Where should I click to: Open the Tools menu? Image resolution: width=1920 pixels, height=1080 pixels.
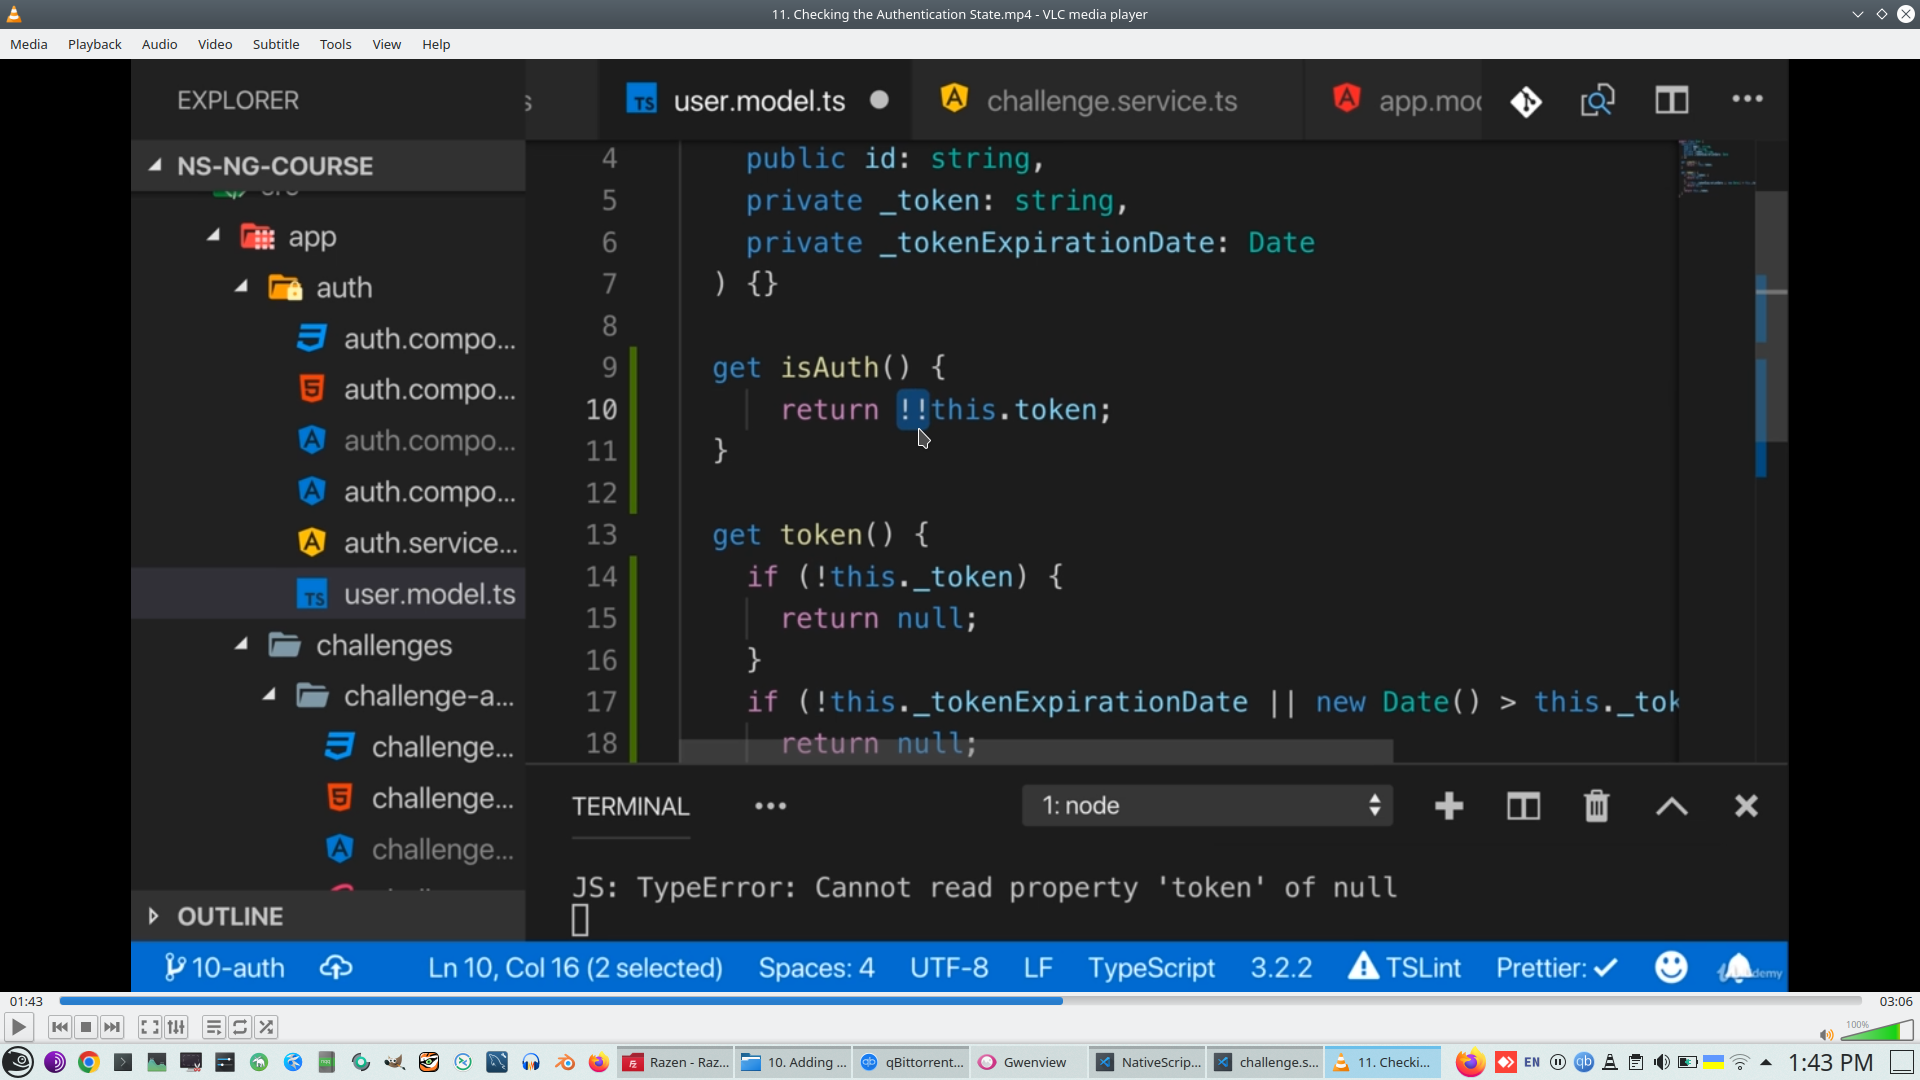click(335, 44)
